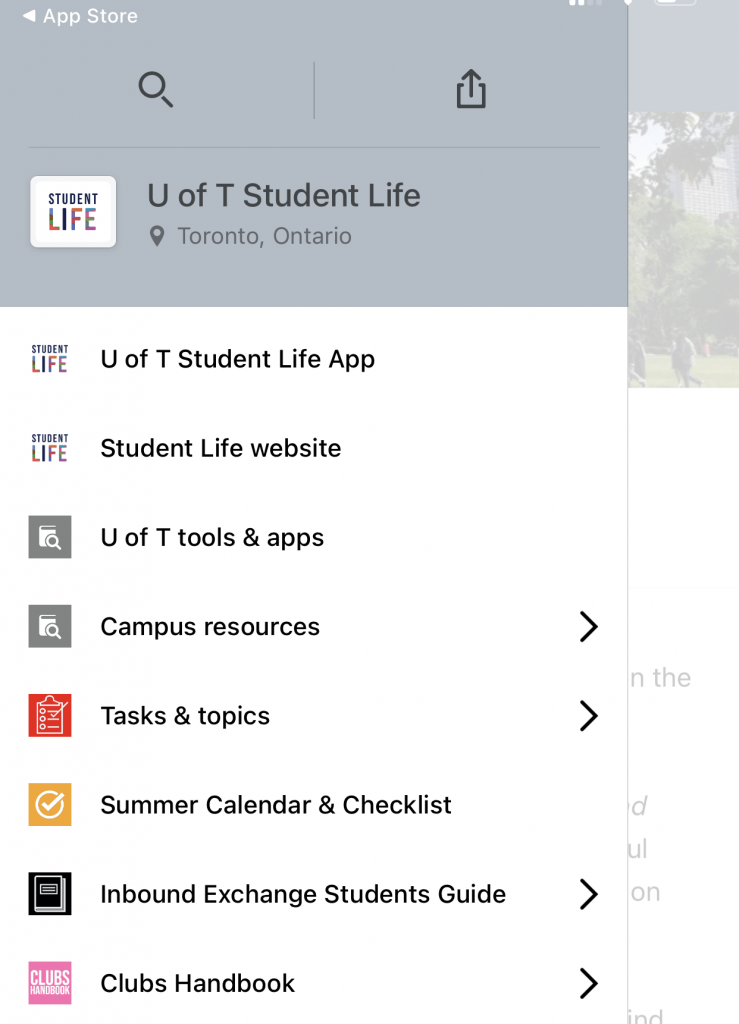Image resolution: width=739 pixels, height=1024 pixels.
Task: Click the Campus resources grey icon
Action: click(50, 627)
